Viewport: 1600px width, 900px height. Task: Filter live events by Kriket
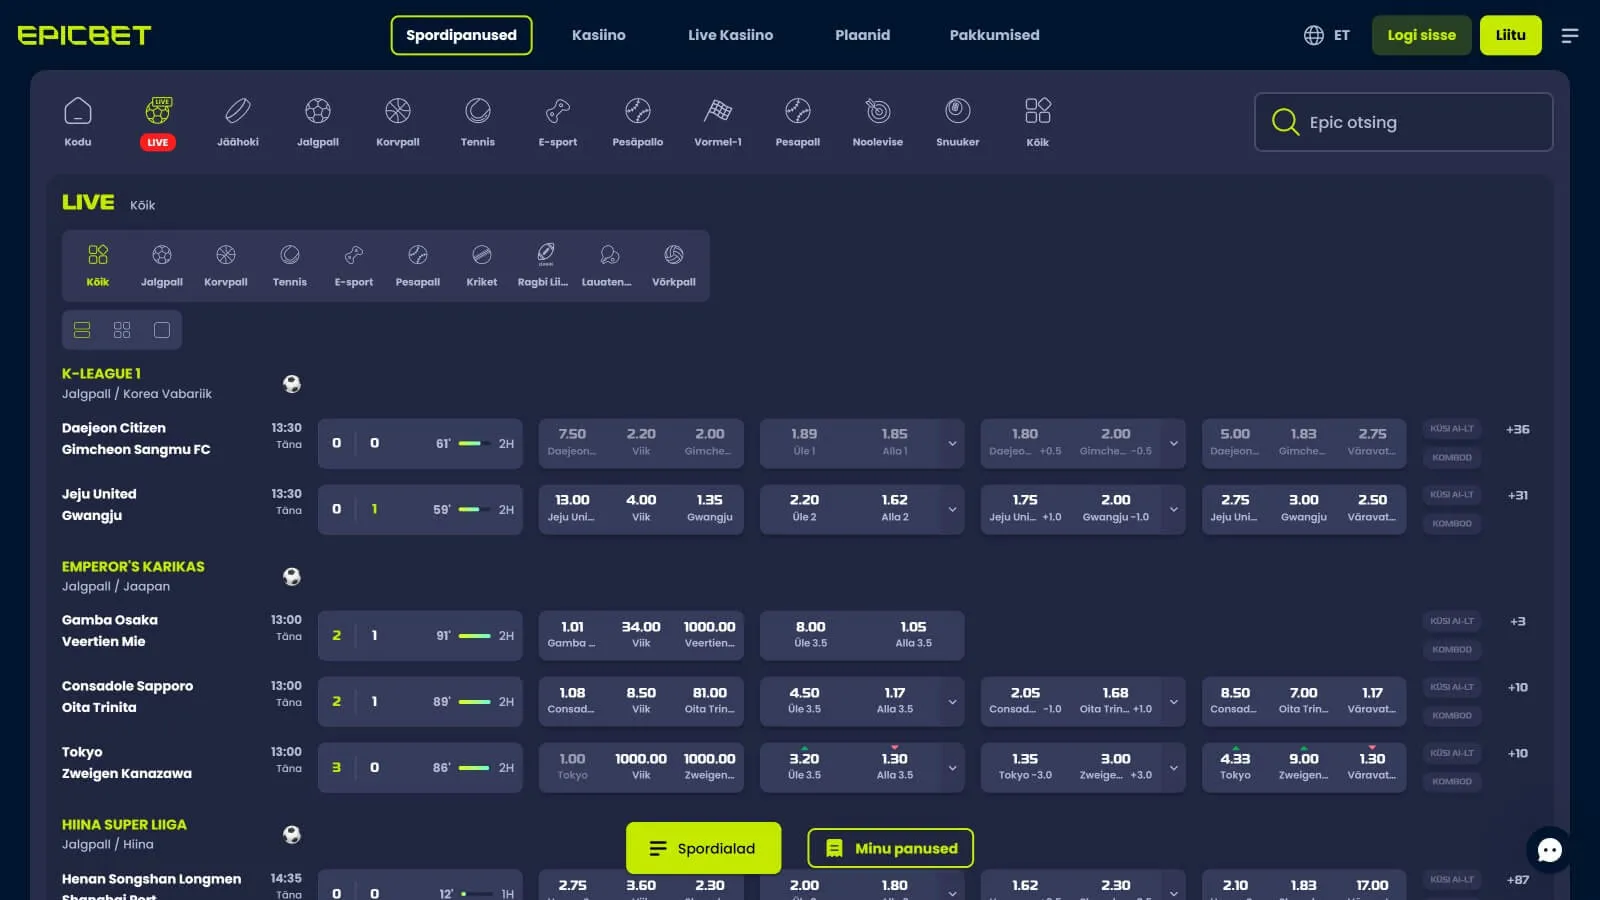coord(482,266)
